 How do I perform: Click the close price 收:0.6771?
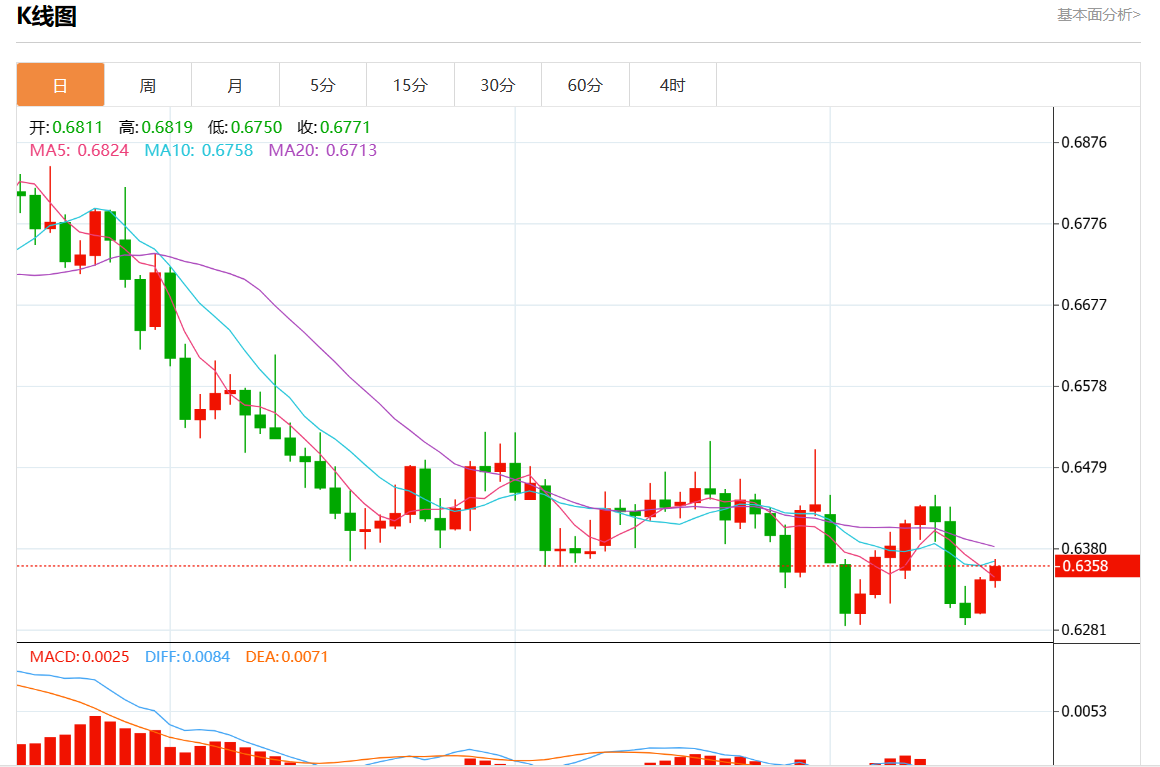334,127
